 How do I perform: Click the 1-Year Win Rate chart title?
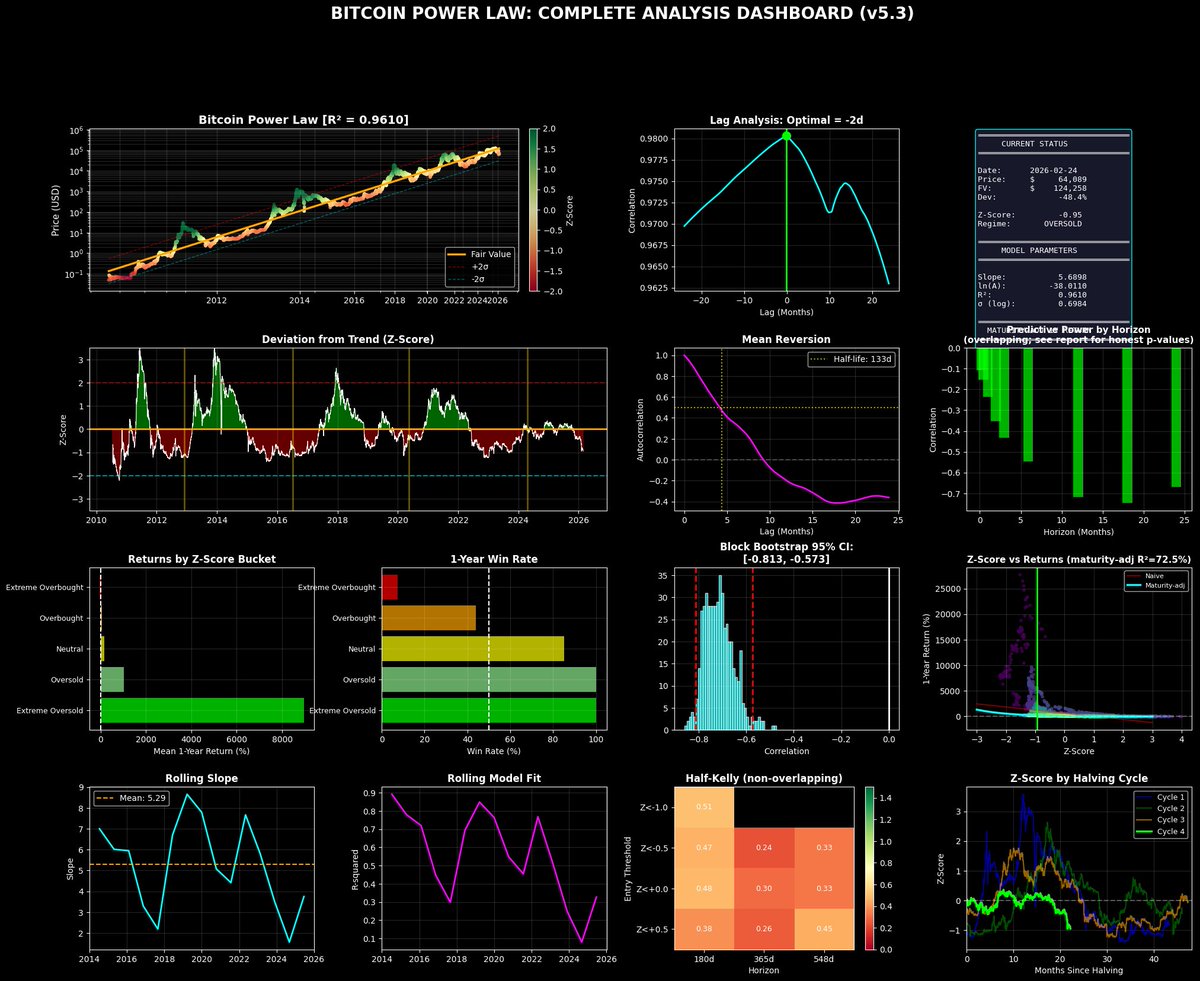click(494, 560)
